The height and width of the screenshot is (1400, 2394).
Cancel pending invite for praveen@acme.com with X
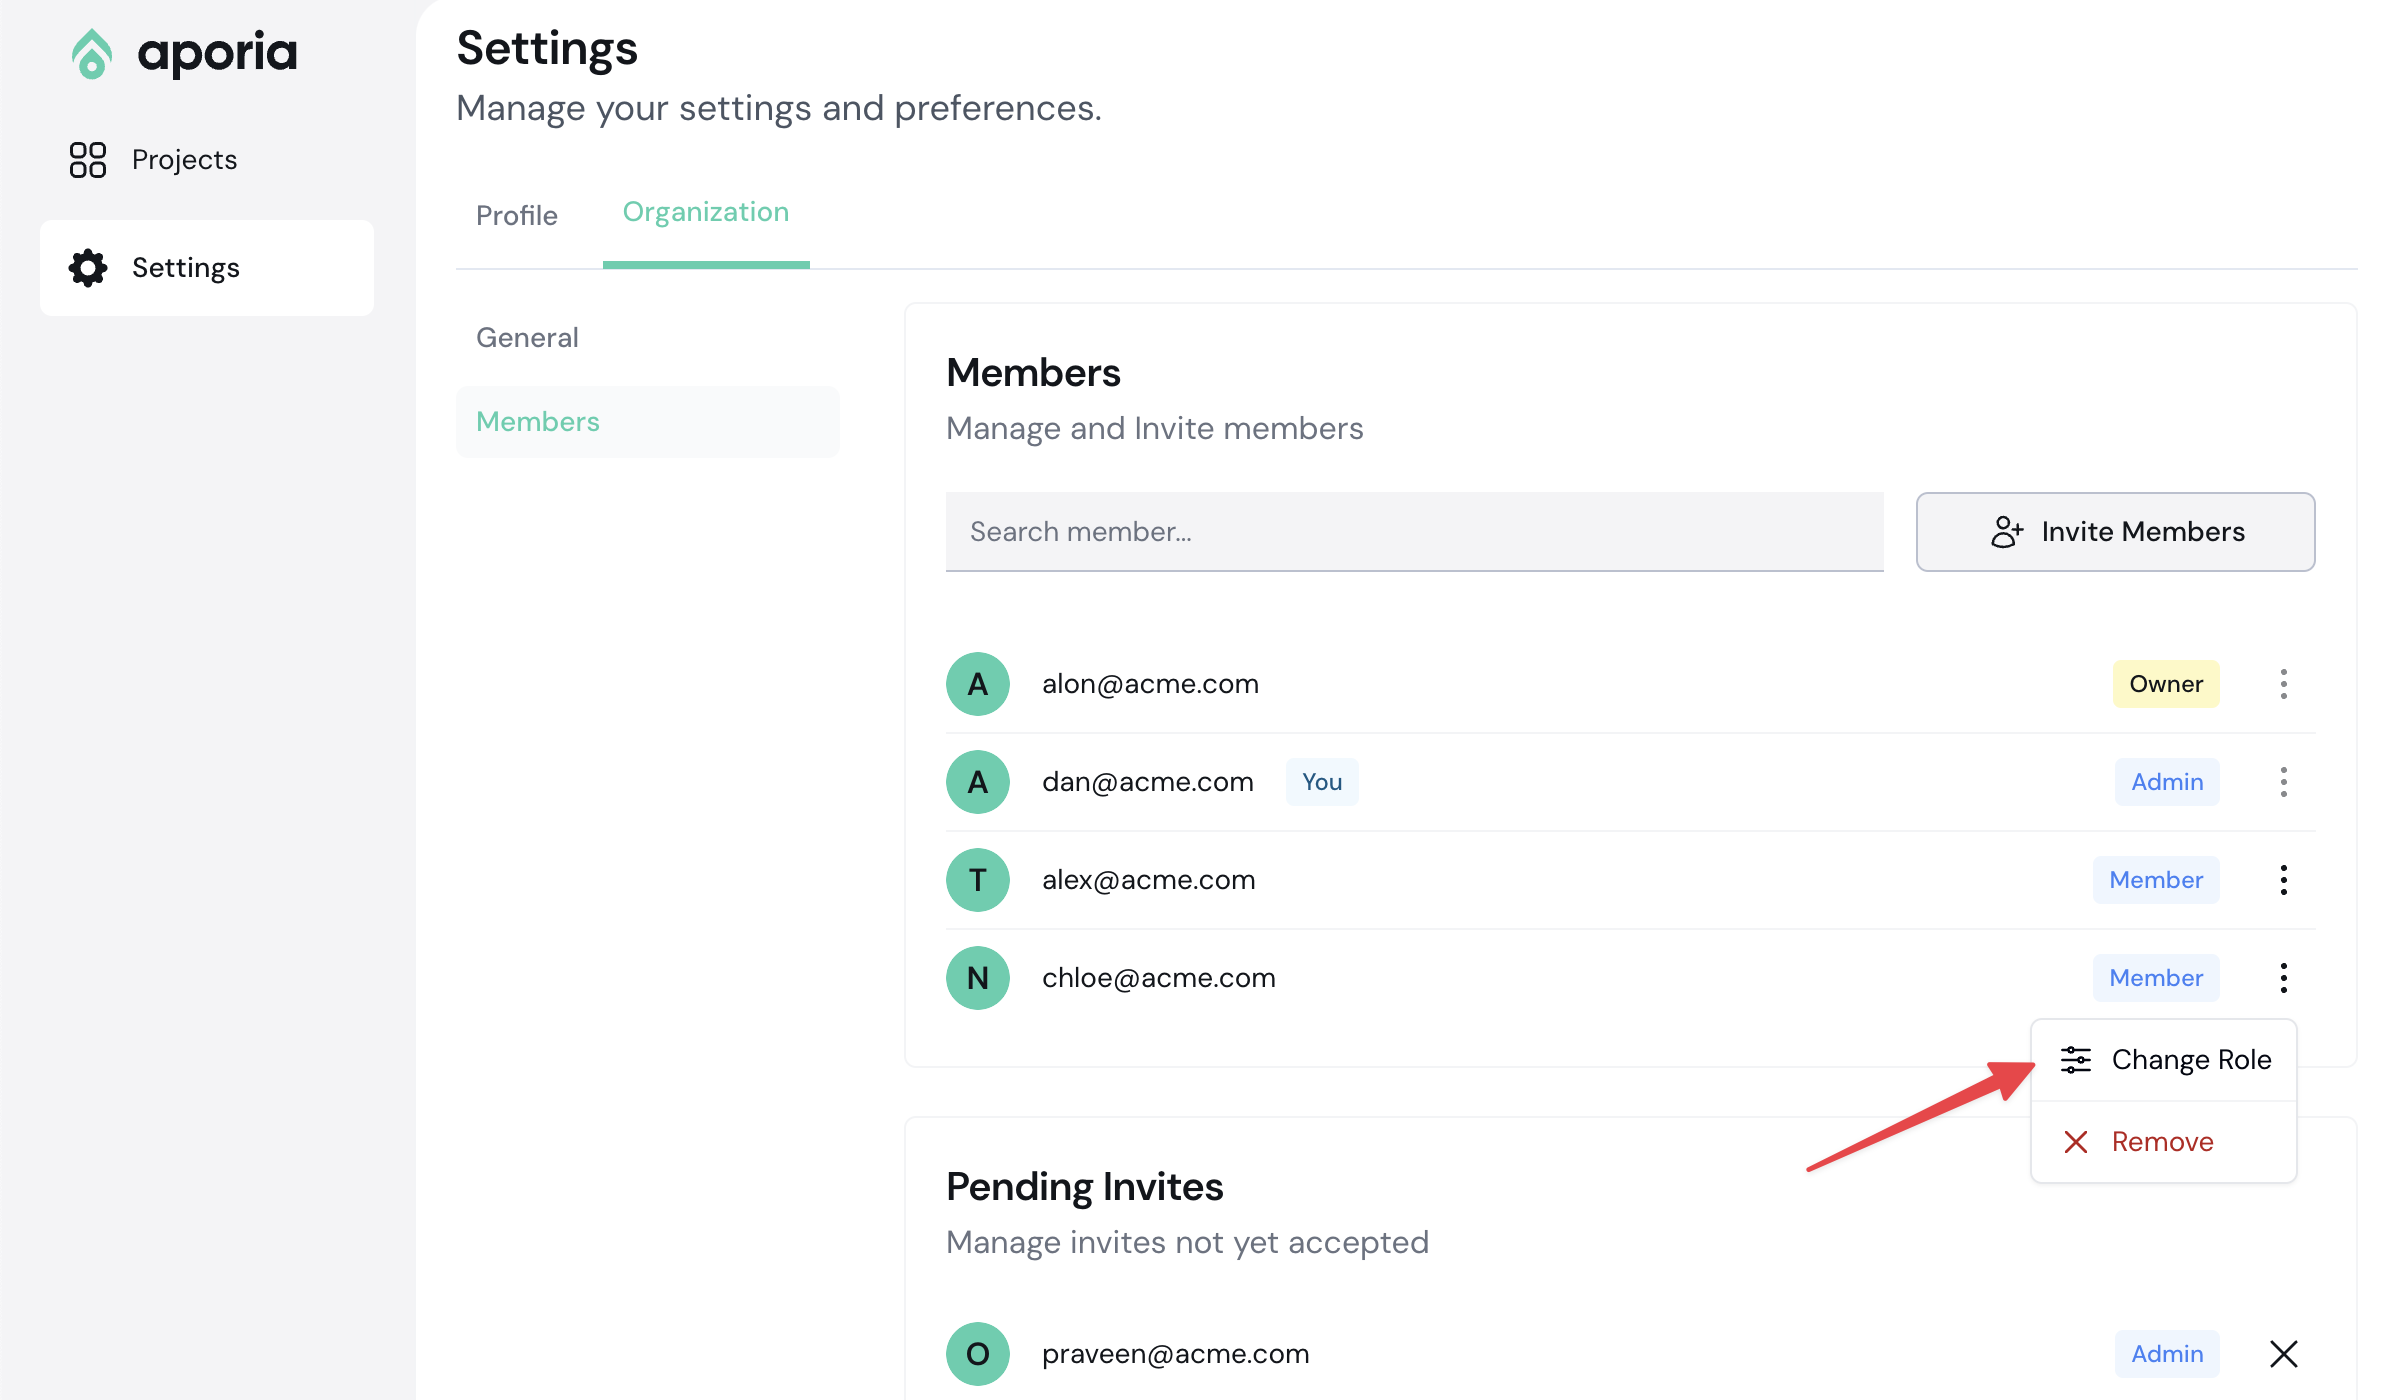[x=2283, y=1354]
